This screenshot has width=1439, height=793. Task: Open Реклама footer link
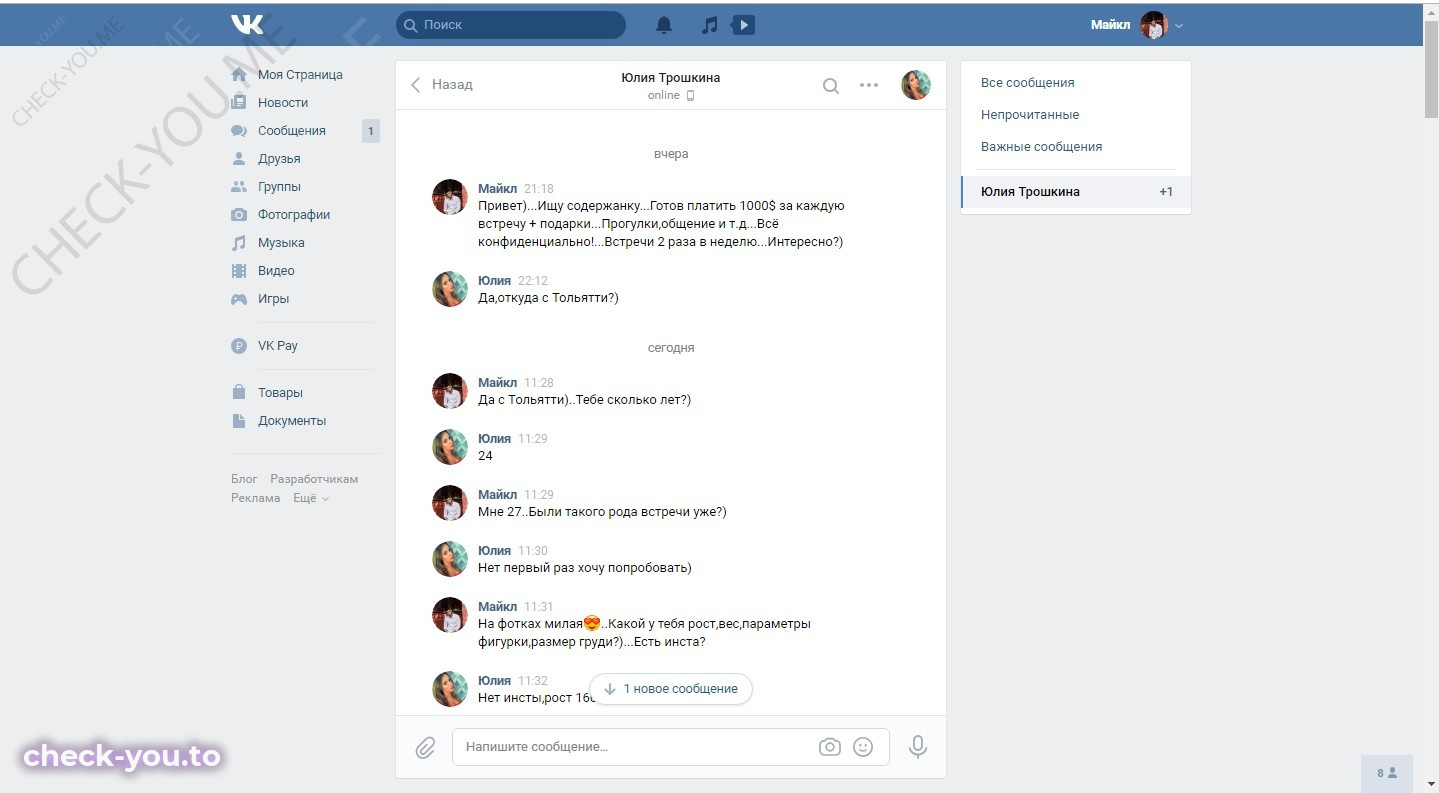[x=256, y=498]
